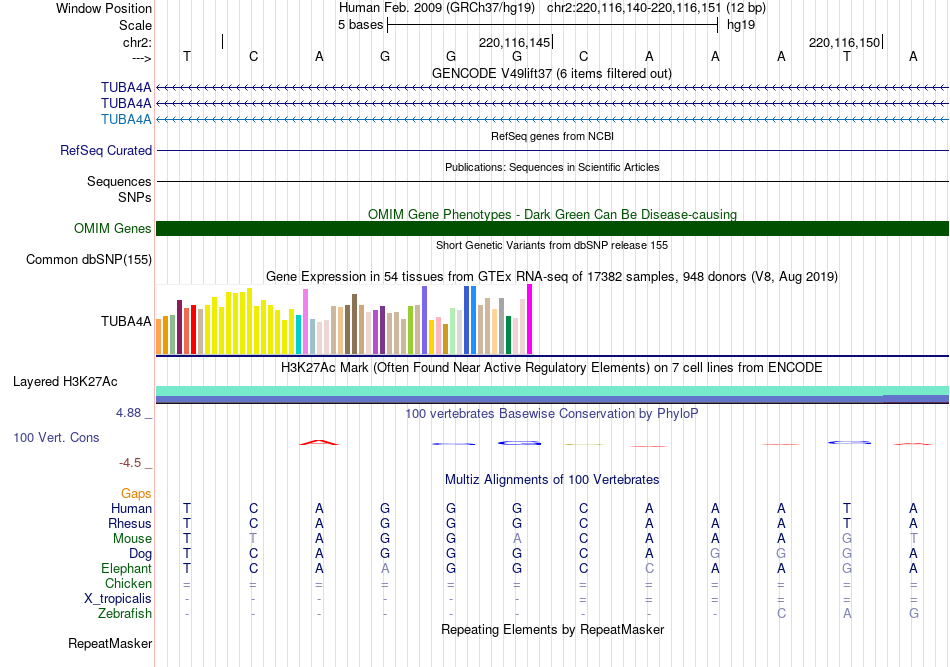This screenshot has width=950, height=667.
Task: Click the Scale label in the ruler
Action: pyautogui.click(x=135, y=25)
